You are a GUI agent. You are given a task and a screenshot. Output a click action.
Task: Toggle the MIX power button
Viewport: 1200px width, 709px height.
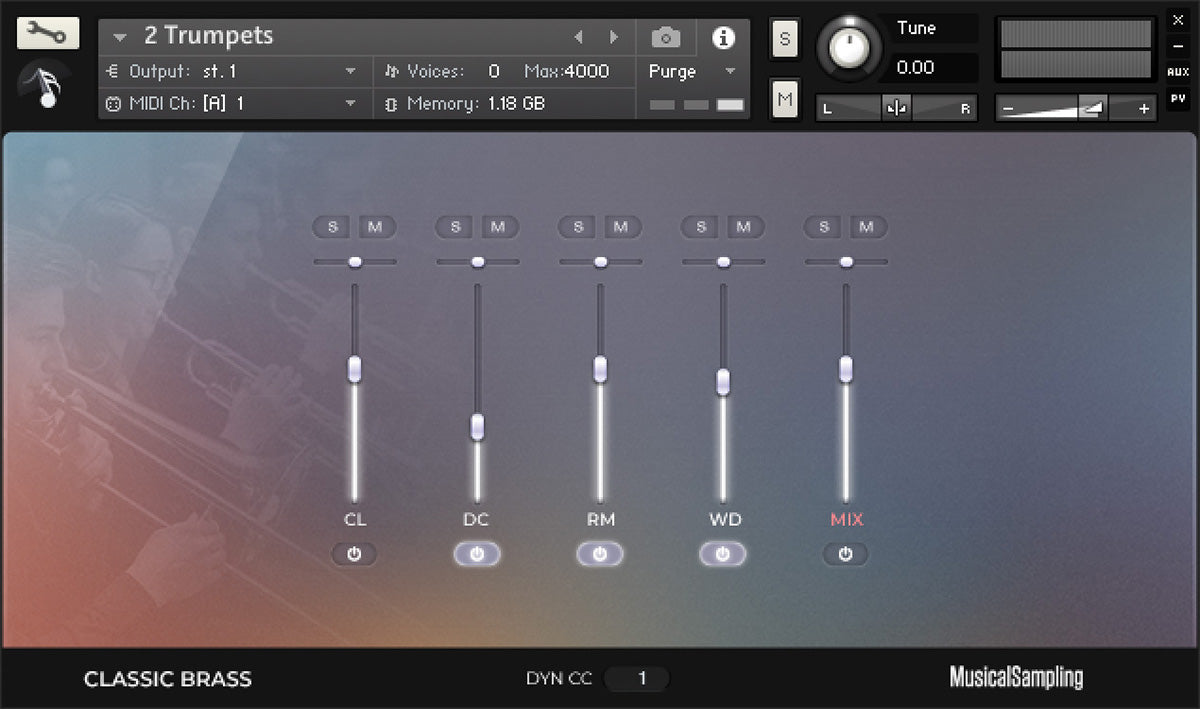coord(846,554)
